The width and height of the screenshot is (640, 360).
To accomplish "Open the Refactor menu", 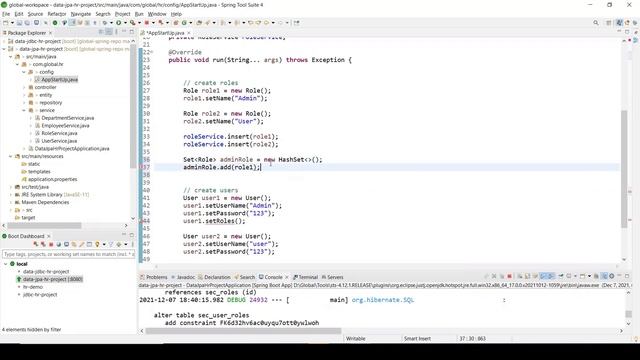I will pyautogui.click(x=57, y=14).
